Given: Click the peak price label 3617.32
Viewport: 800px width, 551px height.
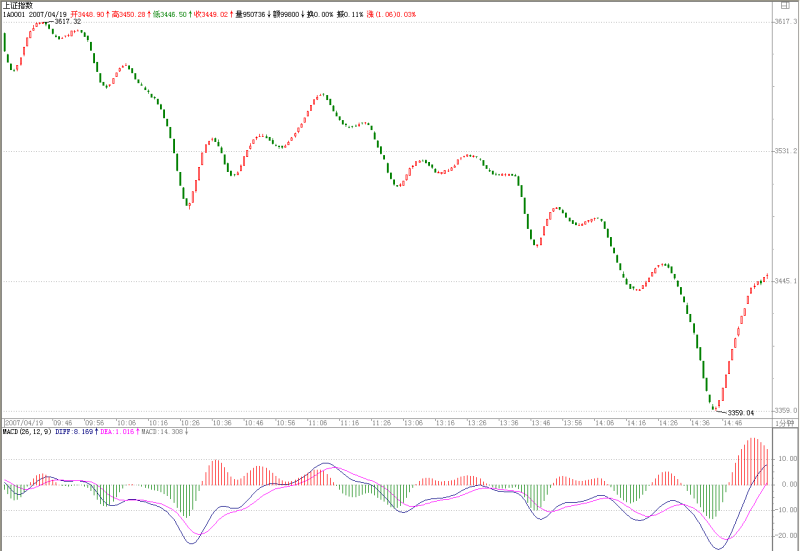Looking at the screenshot, I should pos(68,21).
